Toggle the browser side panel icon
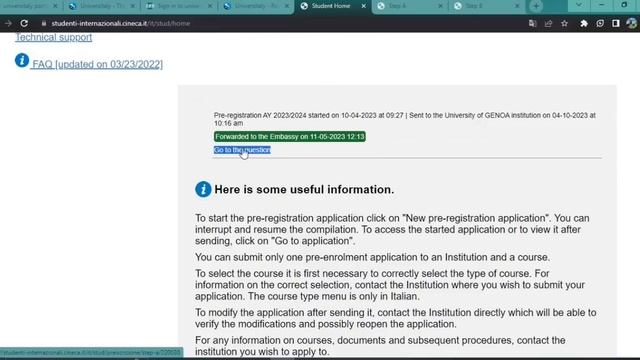 (x=616, y=24)
